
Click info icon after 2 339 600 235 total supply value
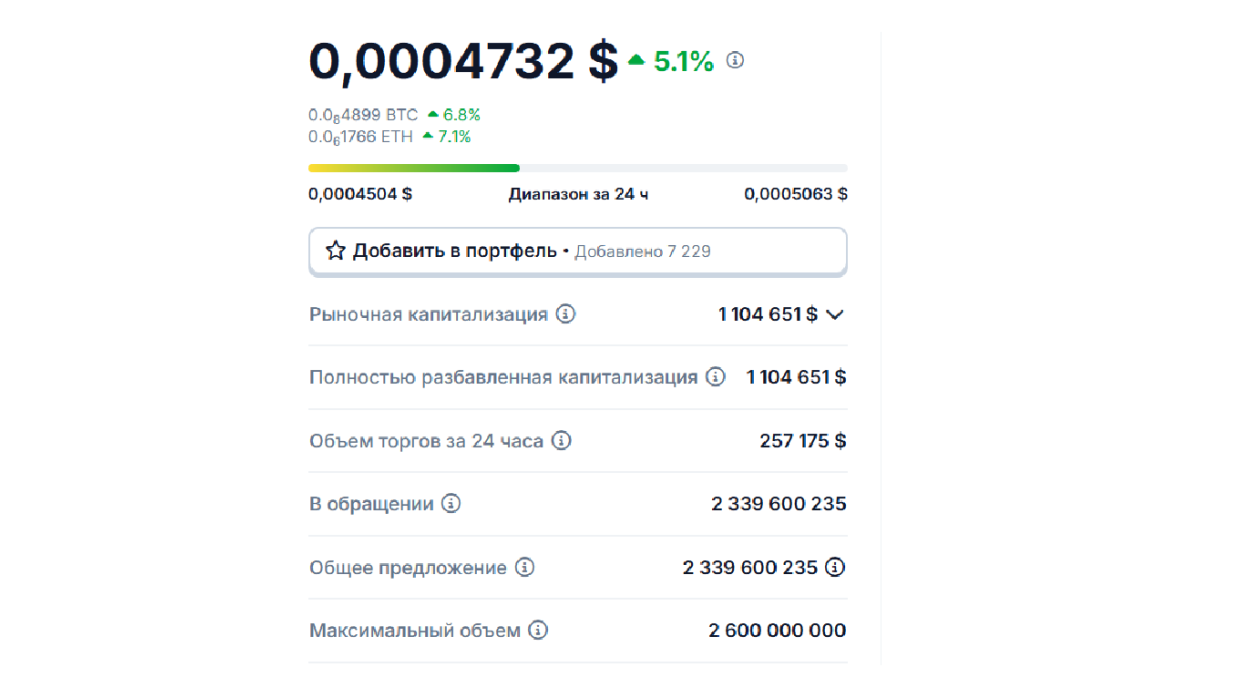tap(835, 567)
